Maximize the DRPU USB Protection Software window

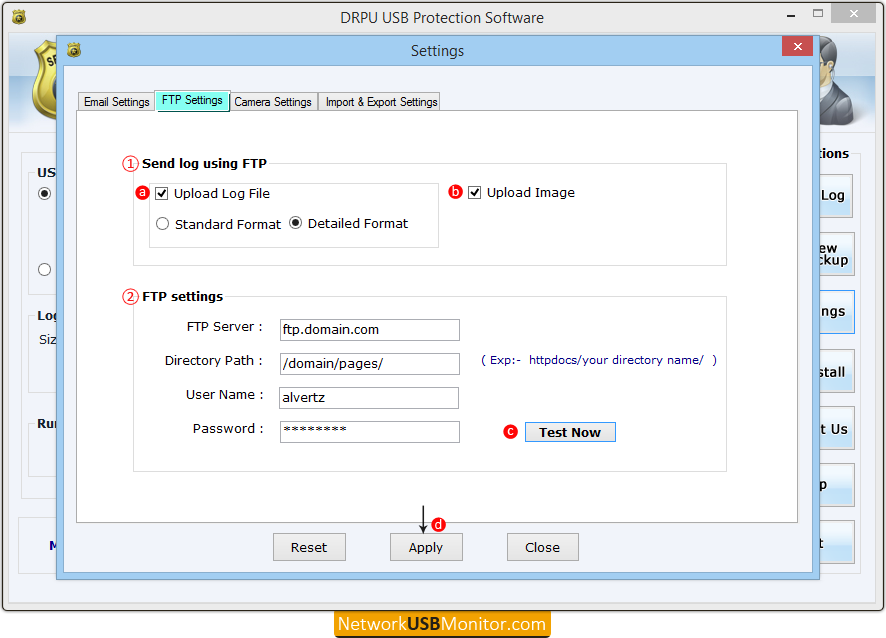click(818, 14)
